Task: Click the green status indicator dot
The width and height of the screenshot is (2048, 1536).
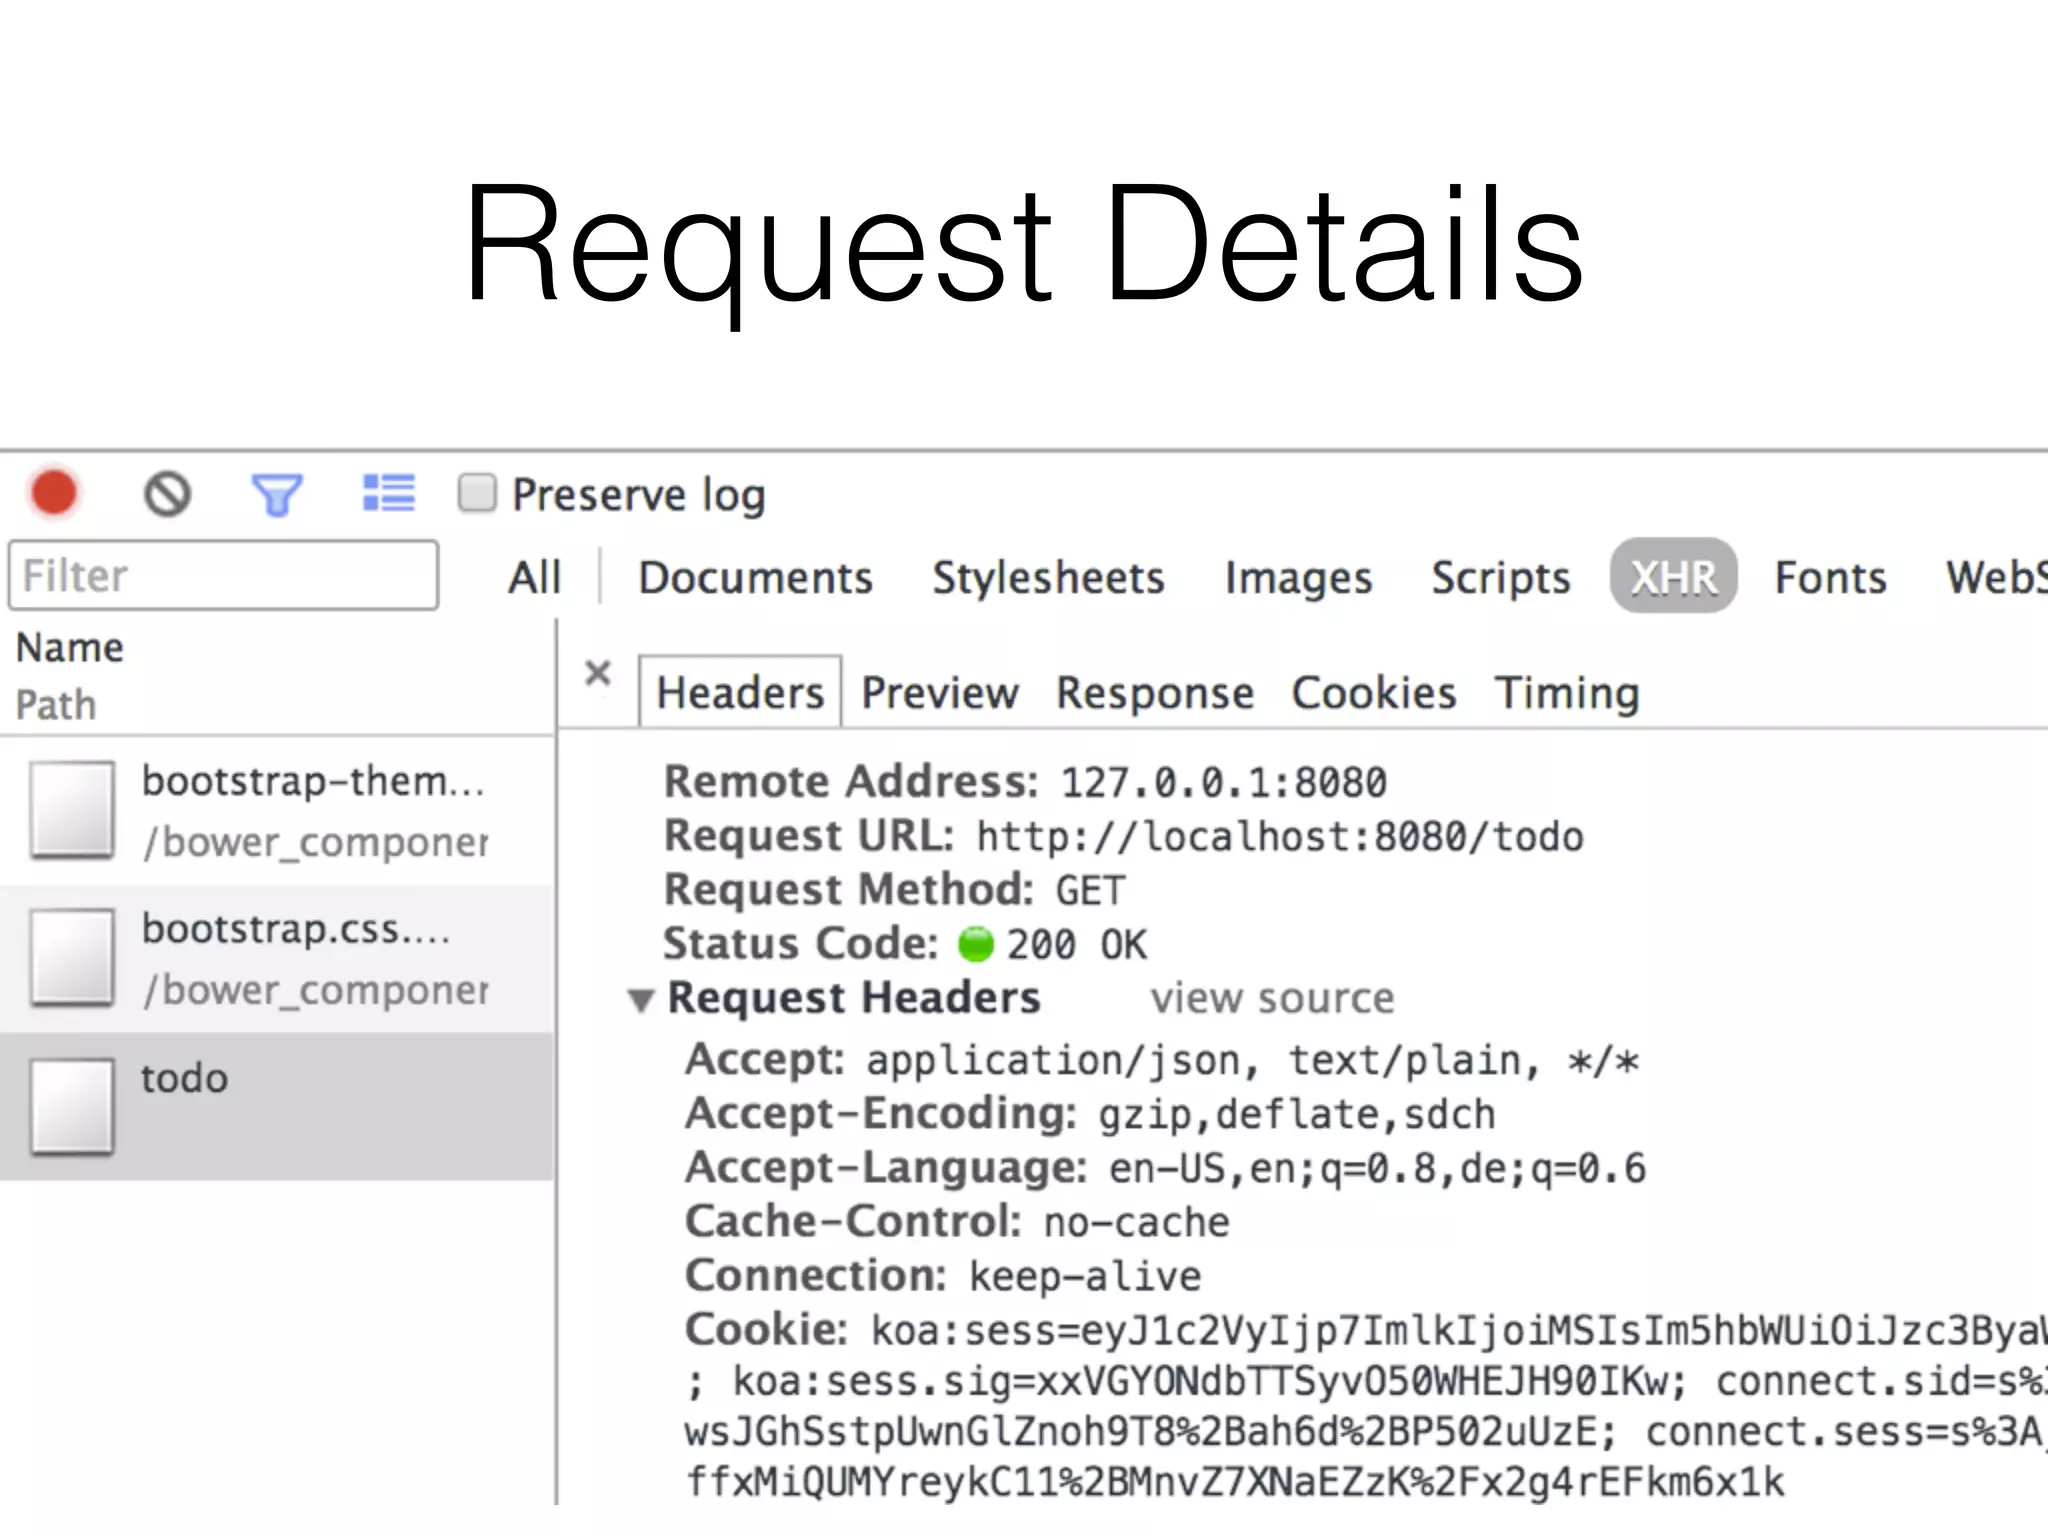Action: point(975,944)
